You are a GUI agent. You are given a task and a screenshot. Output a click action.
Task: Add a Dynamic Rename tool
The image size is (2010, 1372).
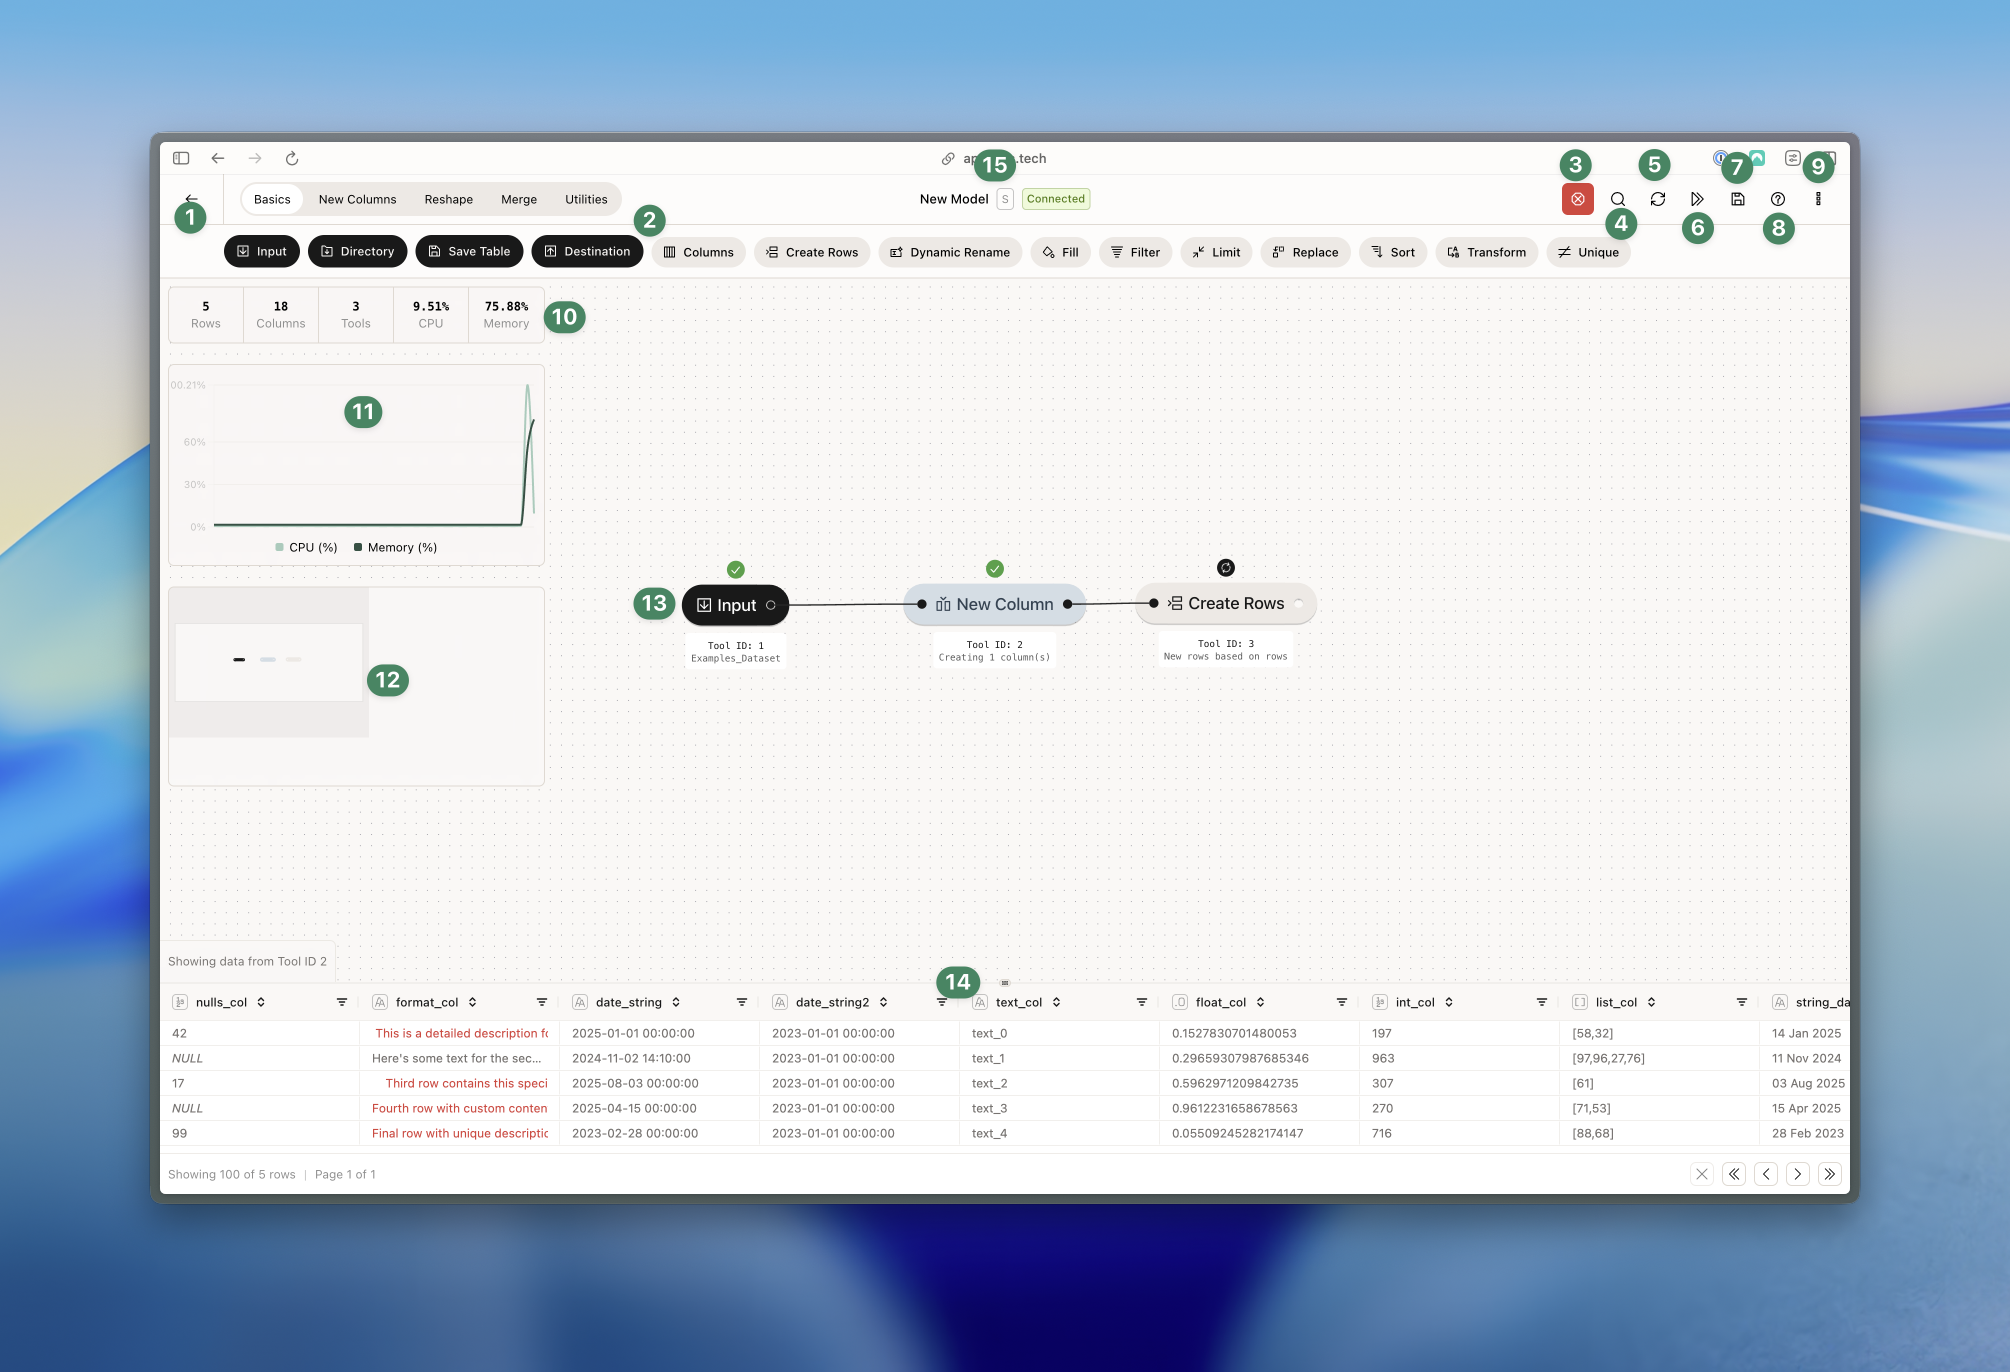click(x=949, y=252)
